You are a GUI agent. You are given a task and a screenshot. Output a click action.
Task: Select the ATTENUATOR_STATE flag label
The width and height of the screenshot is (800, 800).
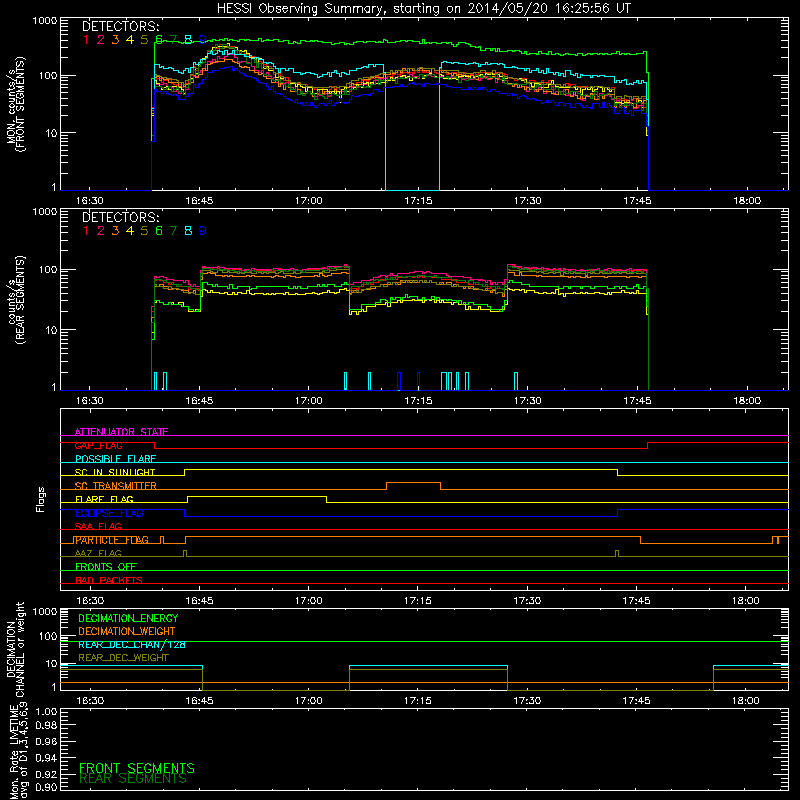click(121, 432)
